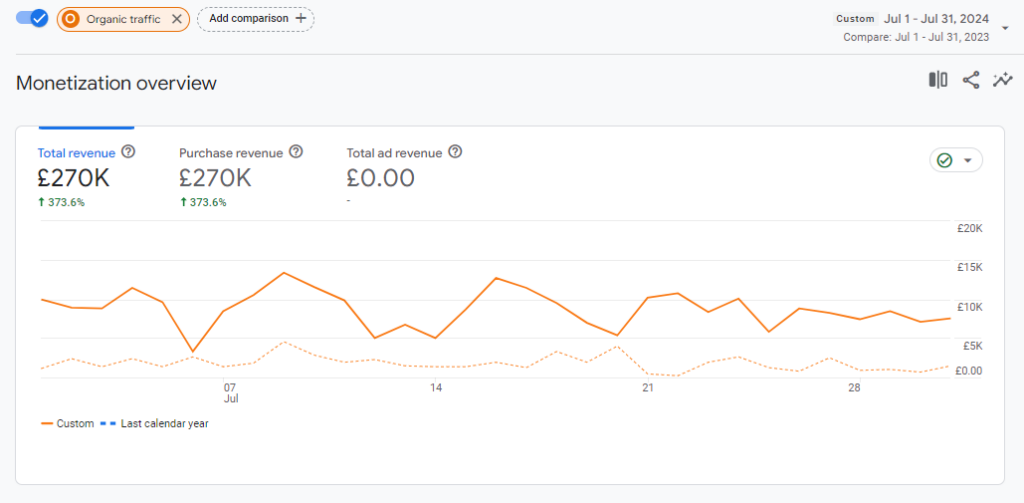Click the Add comparison button
Image resolution: width=1024 pixels, height=503 pixels.
click(256, 18)
